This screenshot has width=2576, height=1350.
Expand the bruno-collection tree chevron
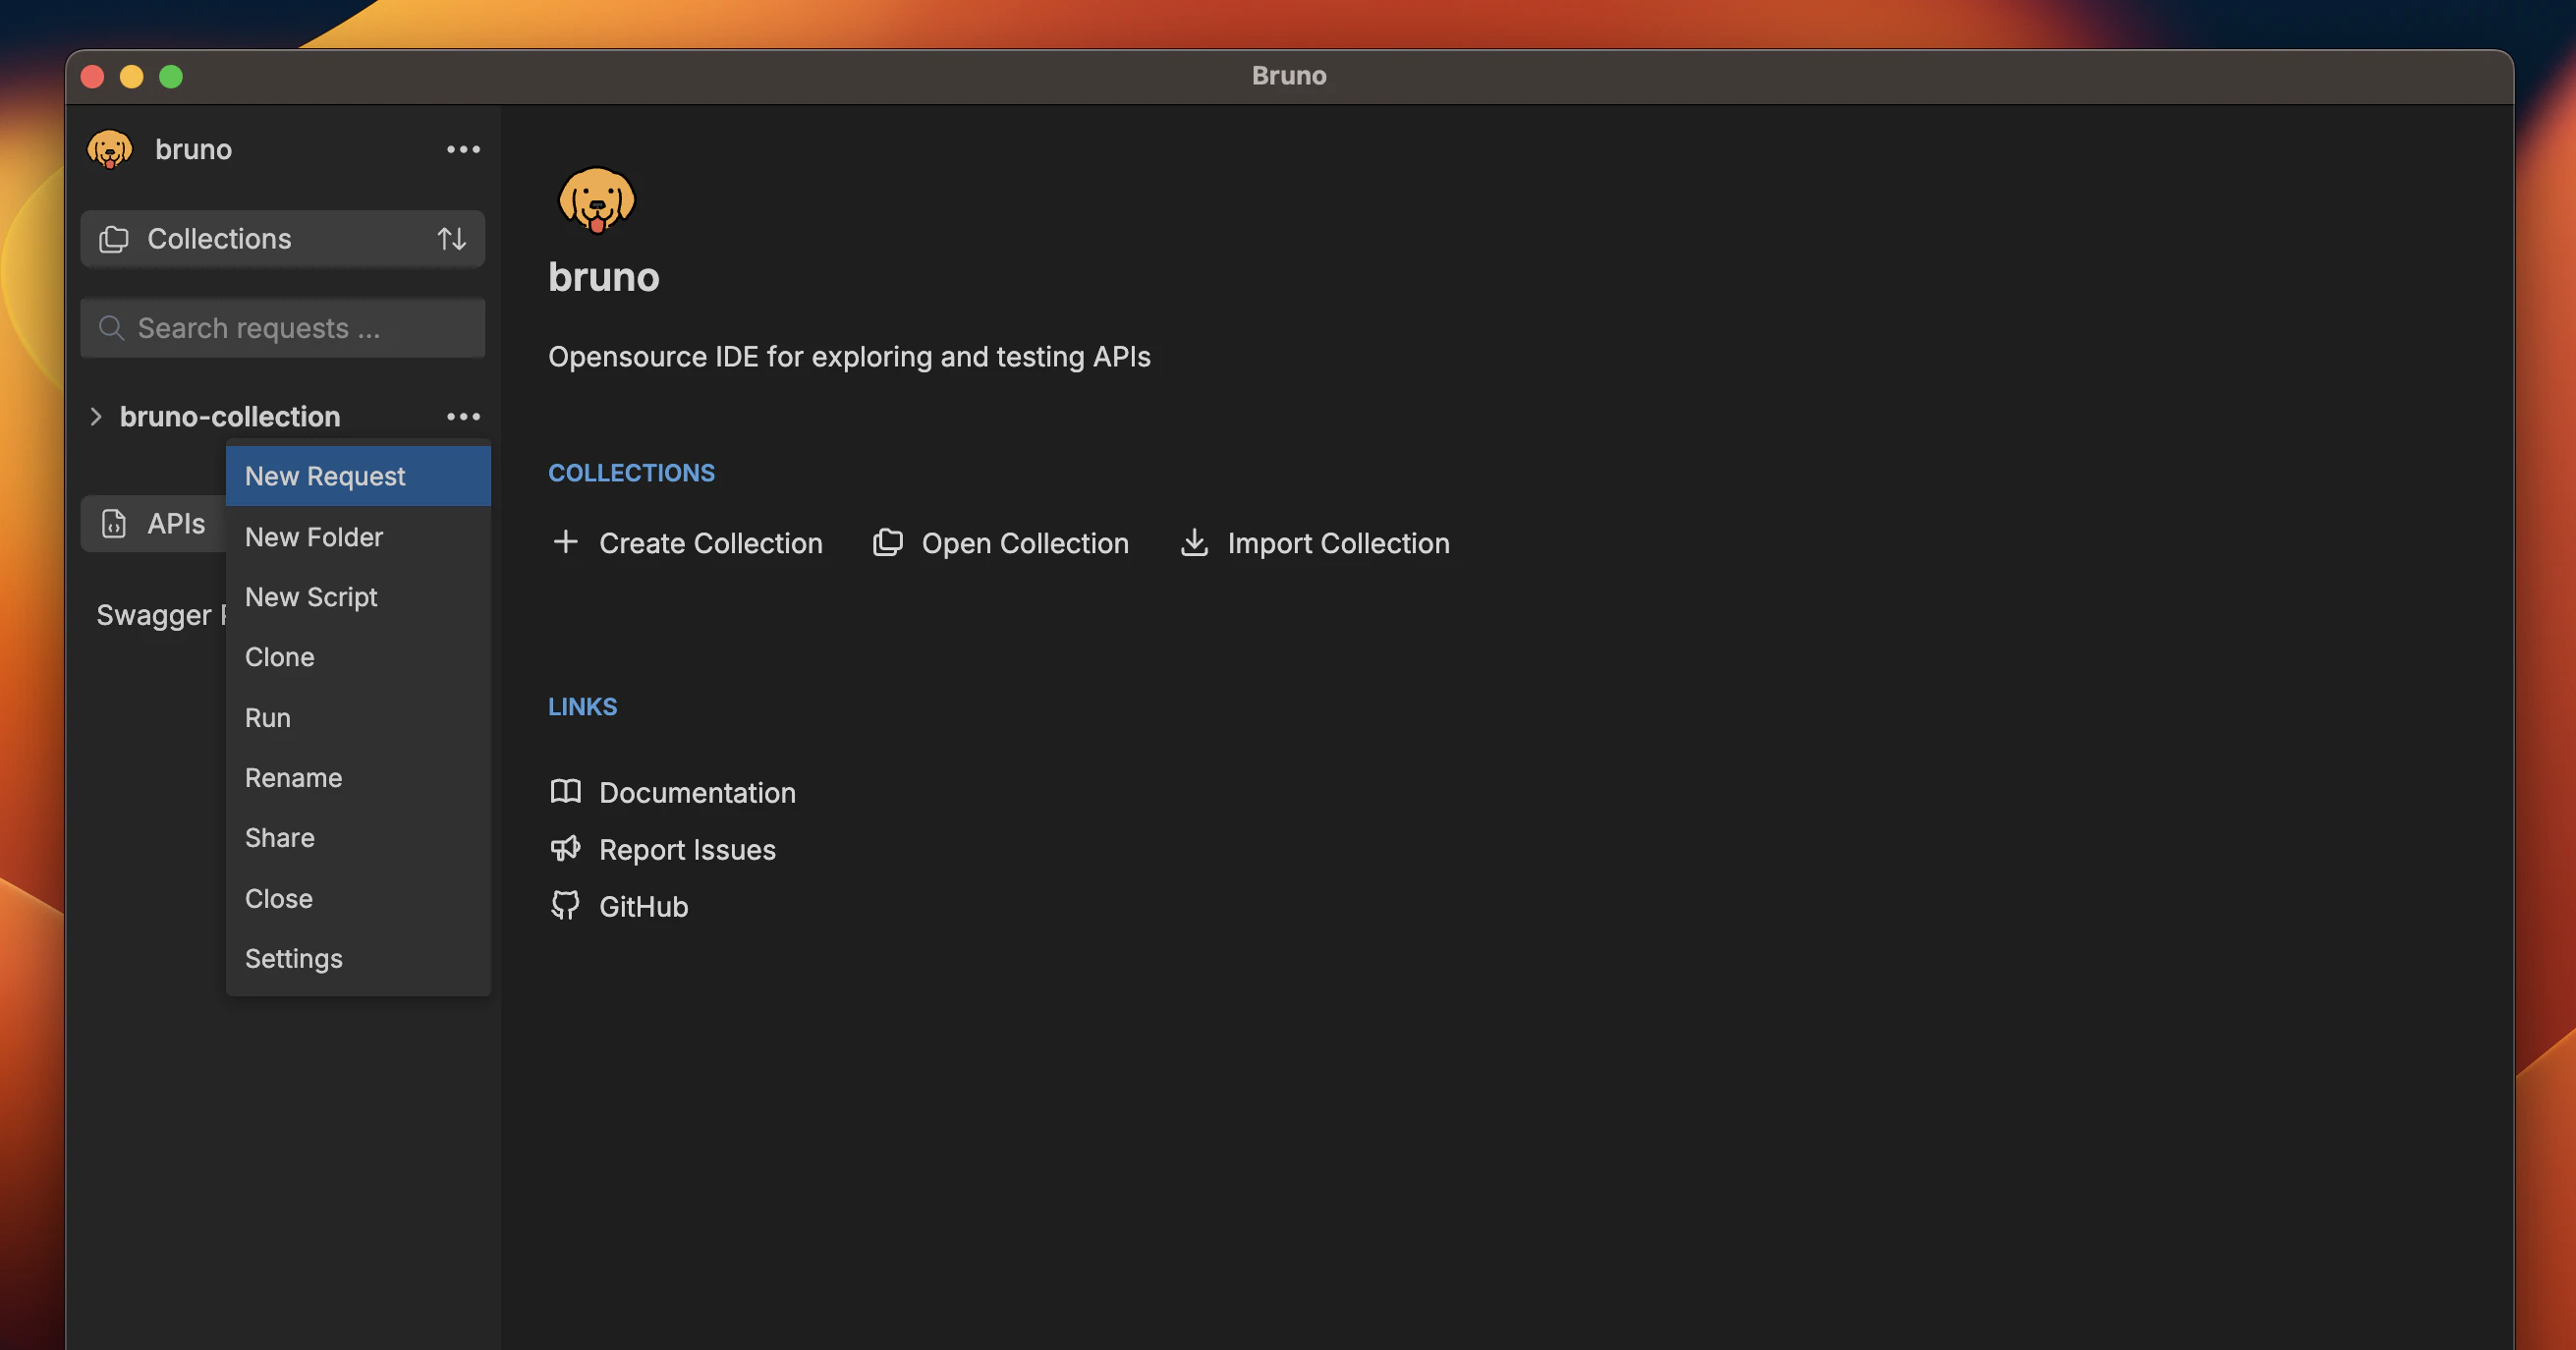tap(96, 416)
